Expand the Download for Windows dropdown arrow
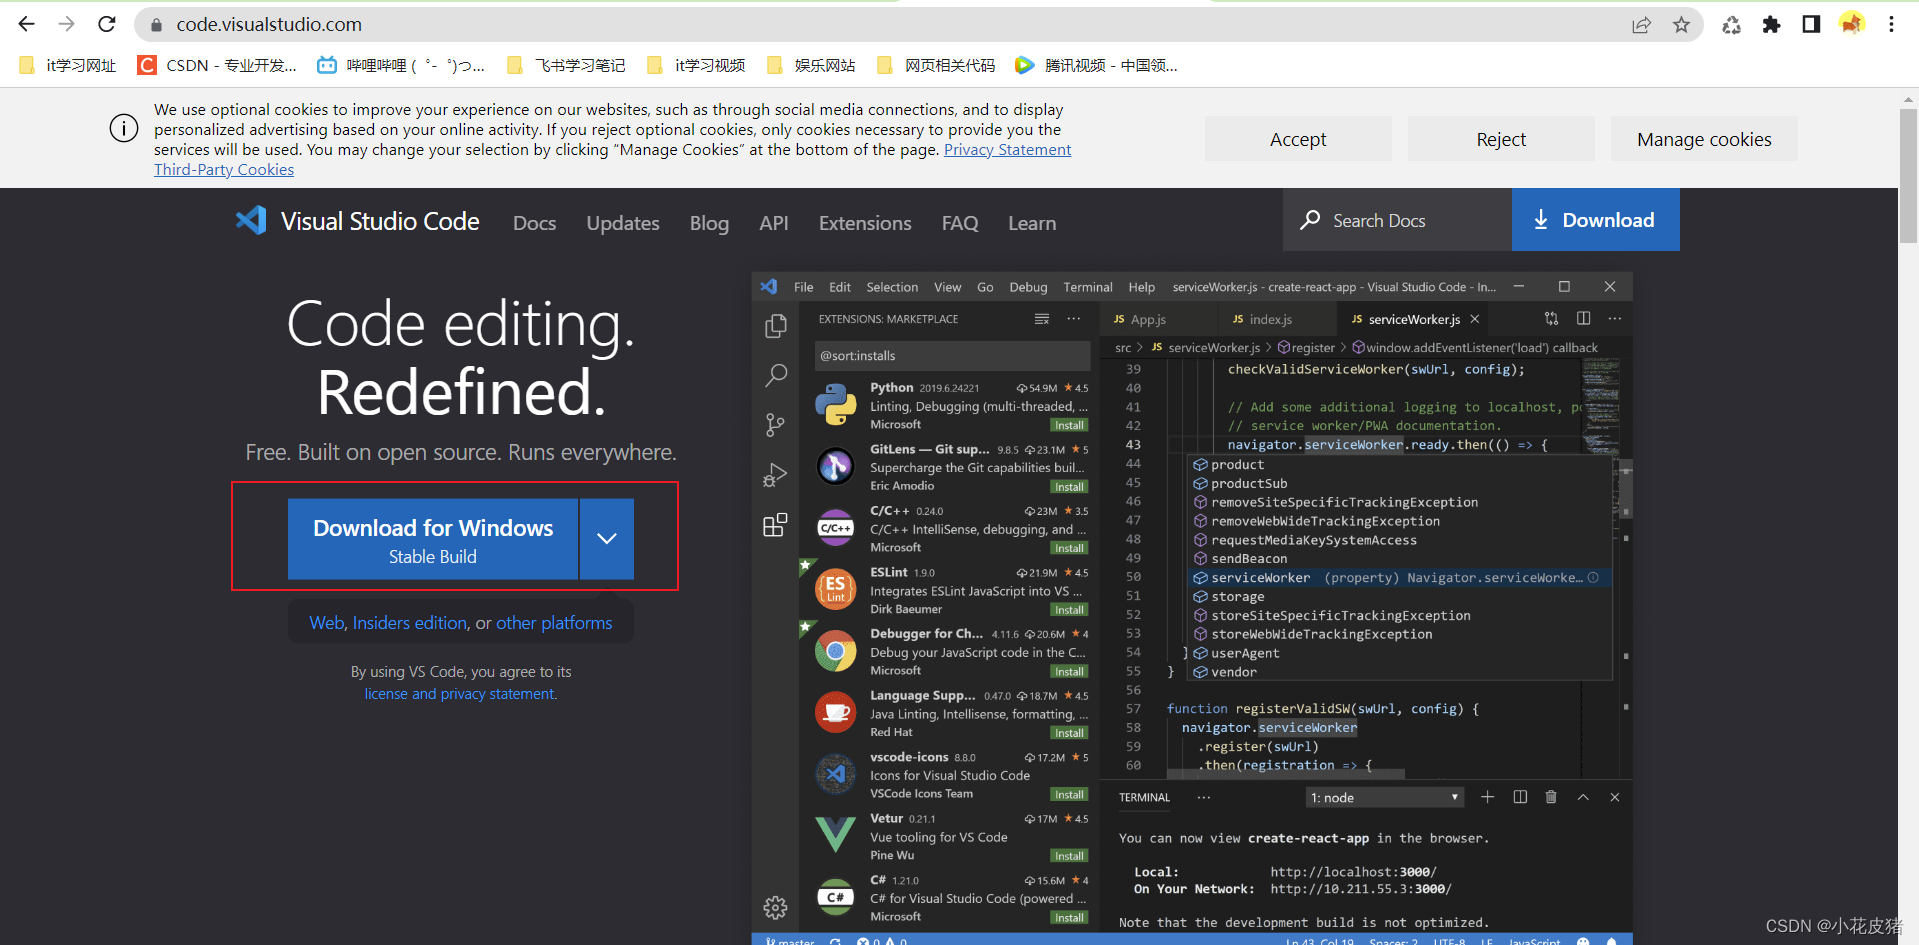 (606, 539)
